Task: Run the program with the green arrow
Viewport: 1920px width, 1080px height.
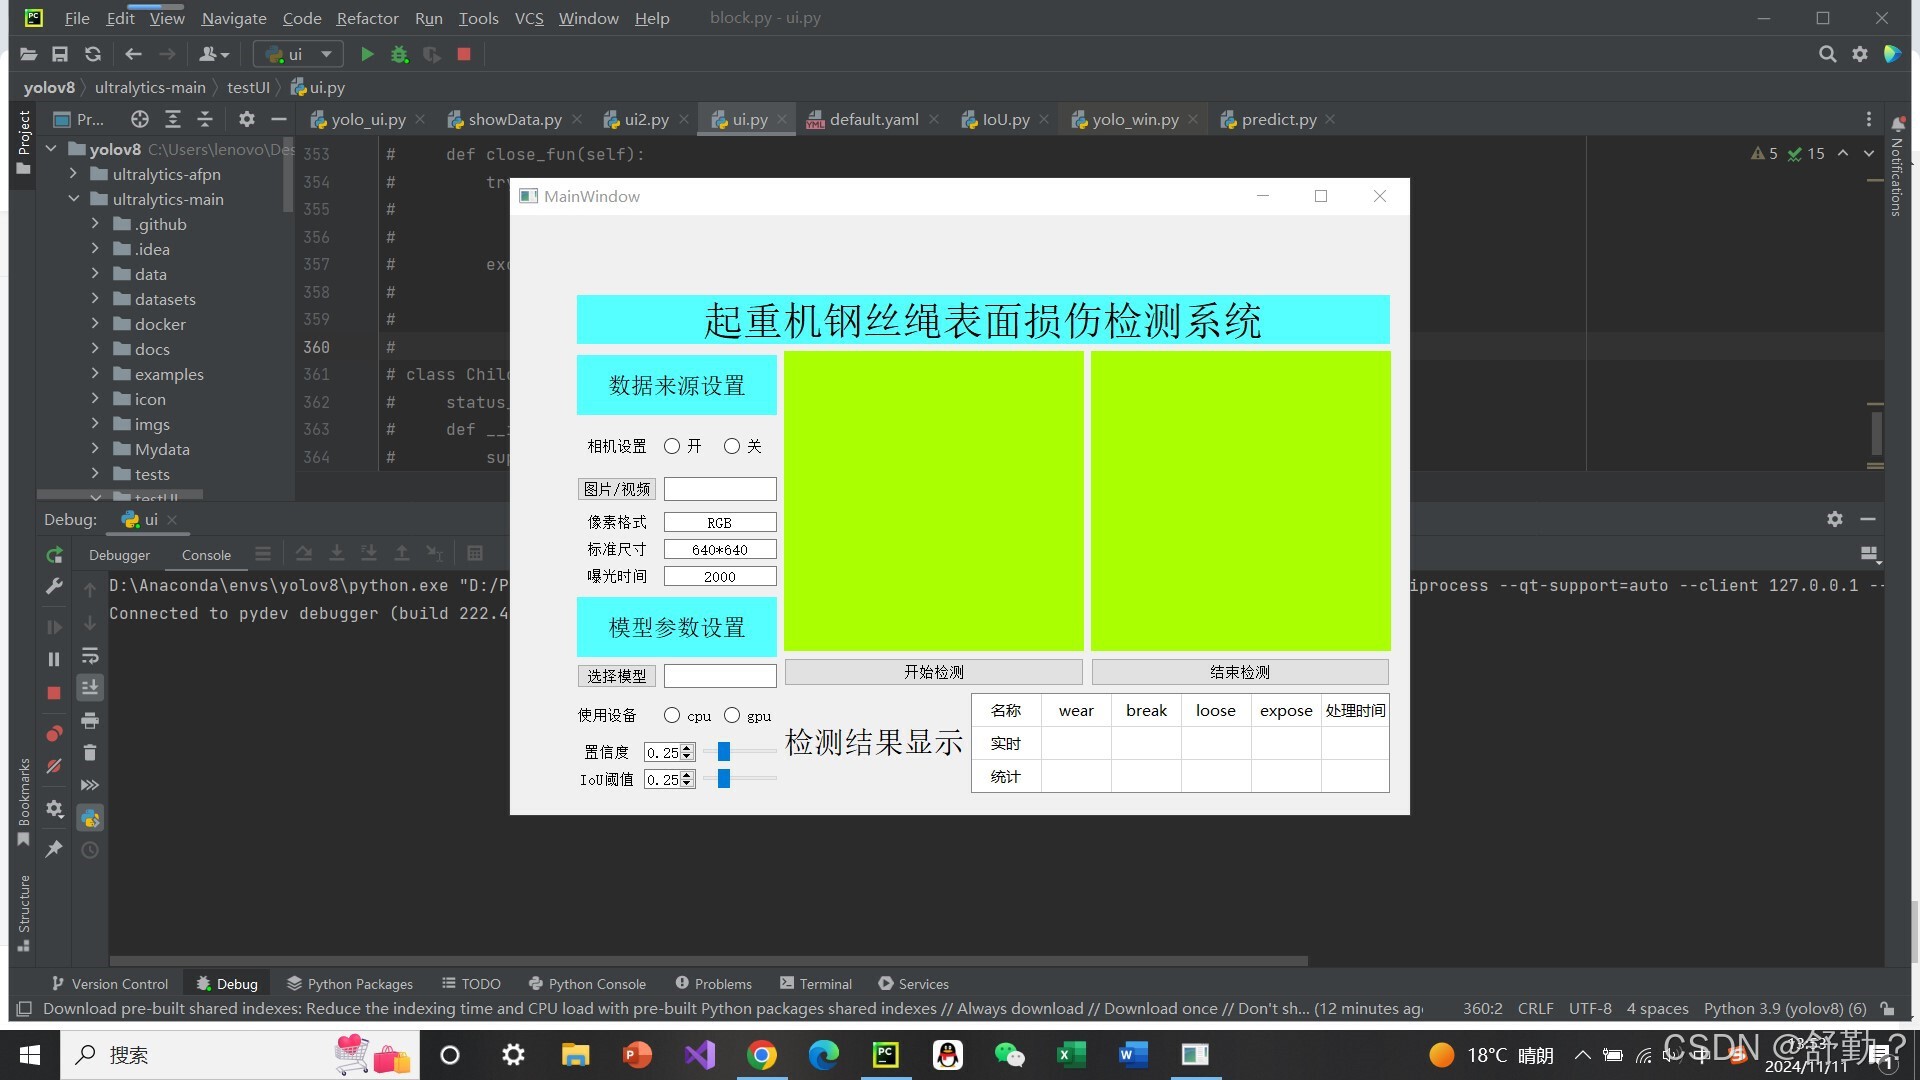Action: pyautogui.click(x=367, y=54)
